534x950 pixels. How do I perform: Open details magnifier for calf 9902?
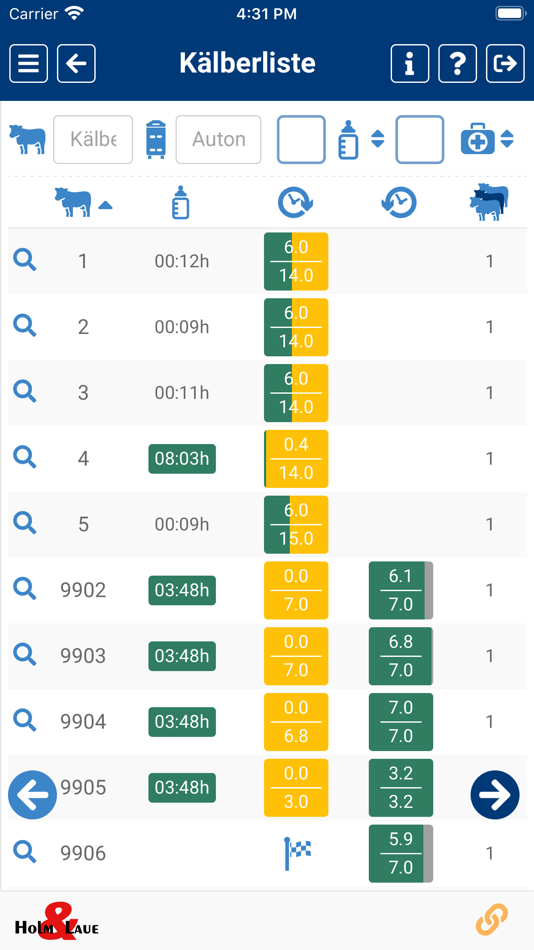(25, 588)
